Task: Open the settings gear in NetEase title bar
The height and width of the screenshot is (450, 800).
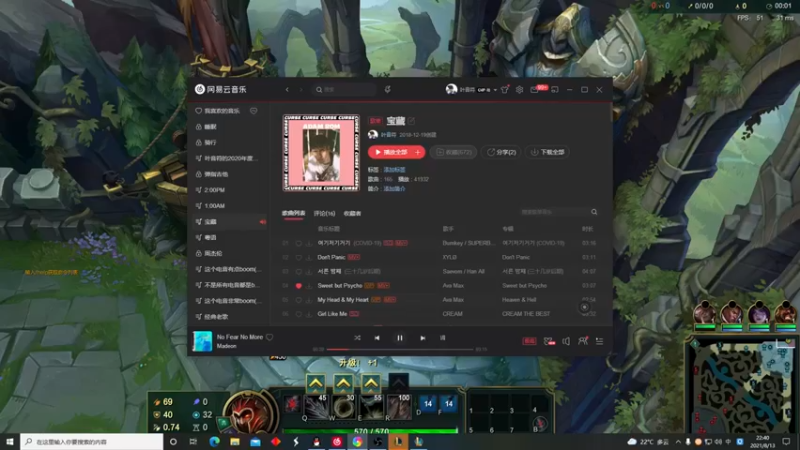Action: click(x=519, y=90)
